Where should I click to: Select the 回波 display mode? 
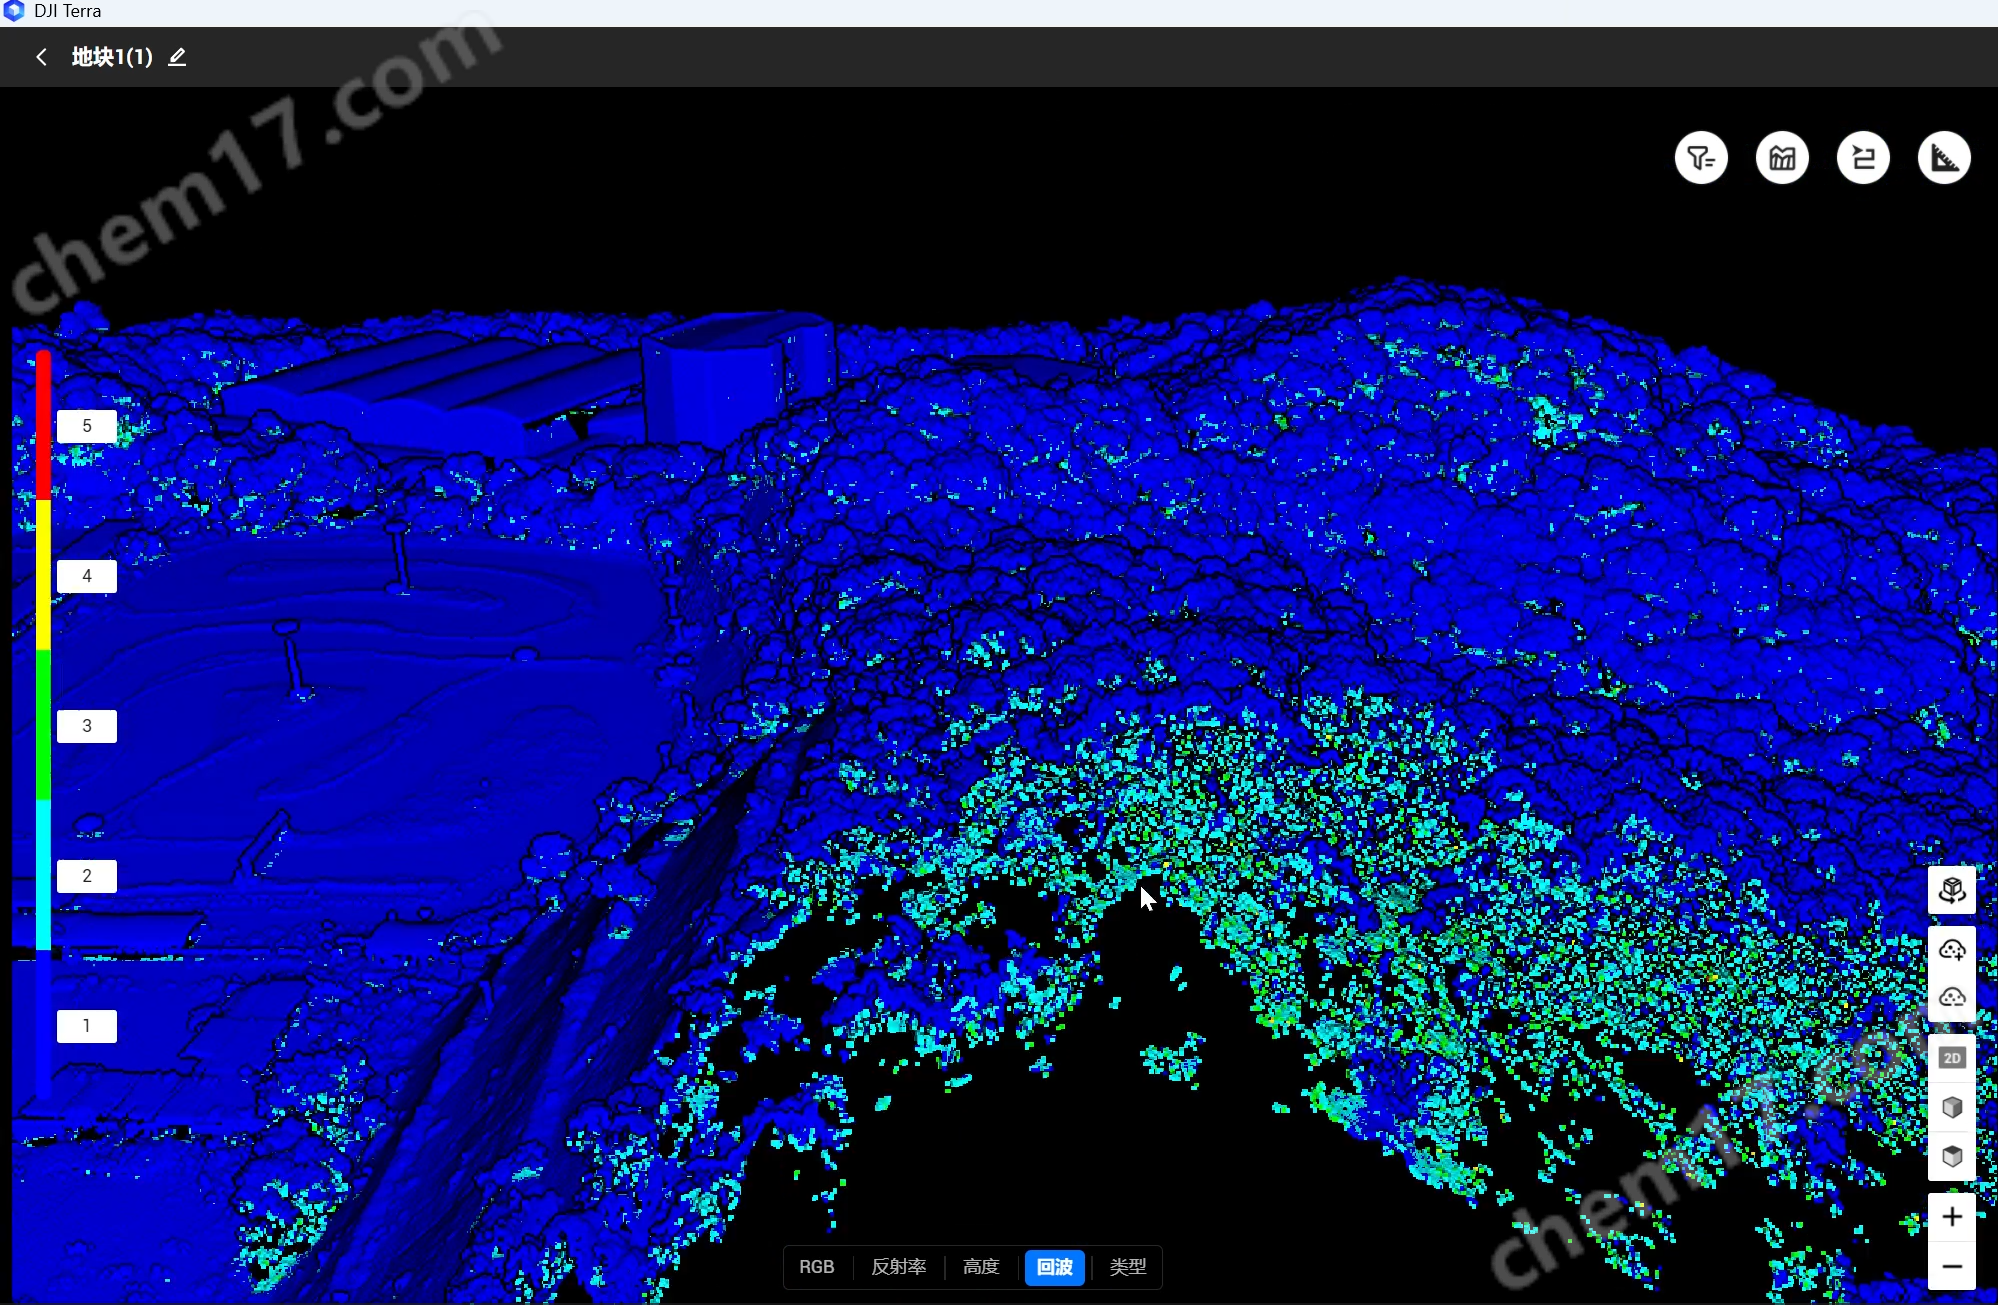click(x=1054, y=1267)
